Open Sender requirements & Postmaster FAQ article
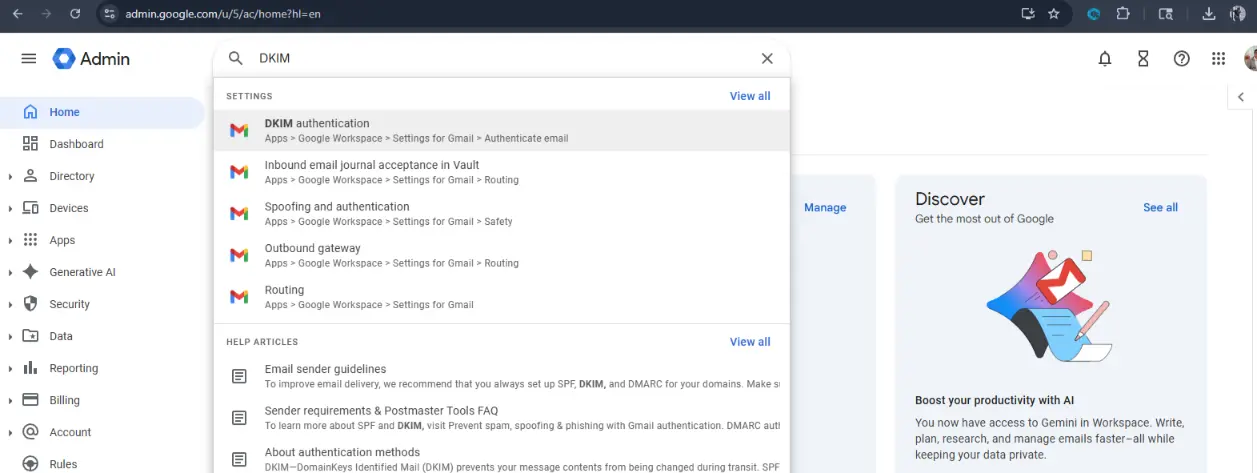This screenshot has height=473, width=1257. click(x=501, y=417)
